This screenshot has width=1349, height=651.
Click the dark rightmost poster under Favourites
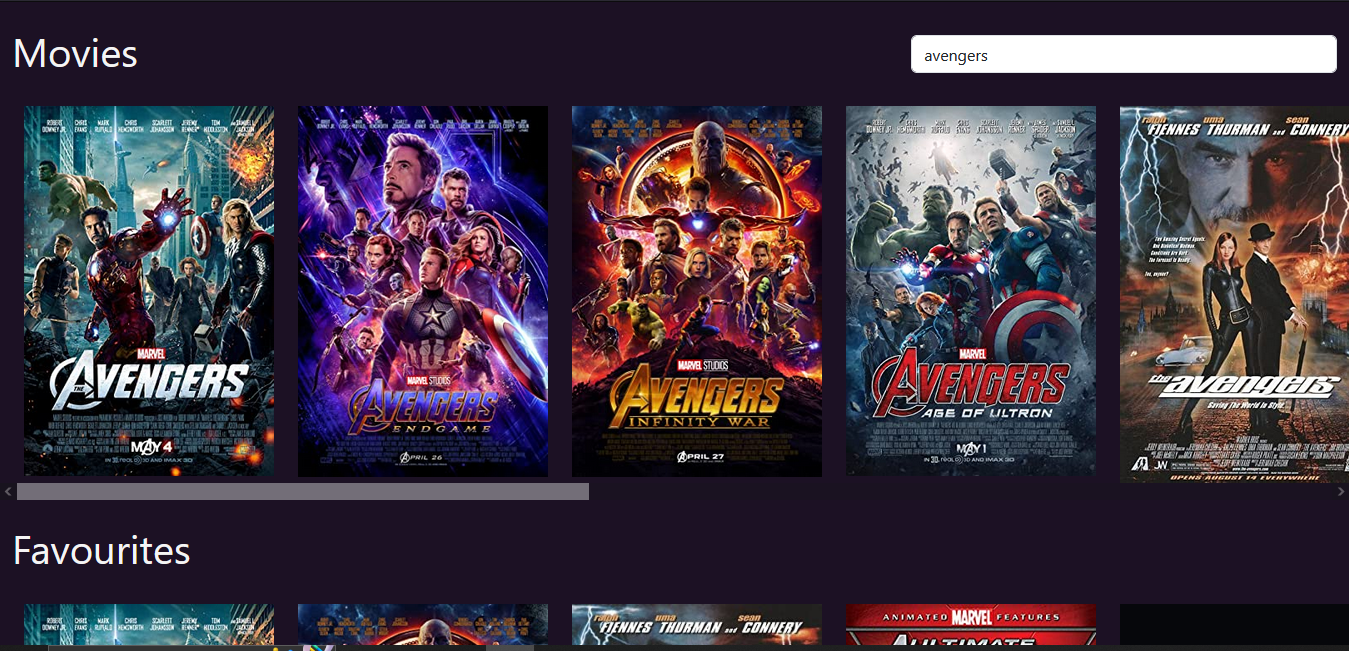pos(1232,625)
